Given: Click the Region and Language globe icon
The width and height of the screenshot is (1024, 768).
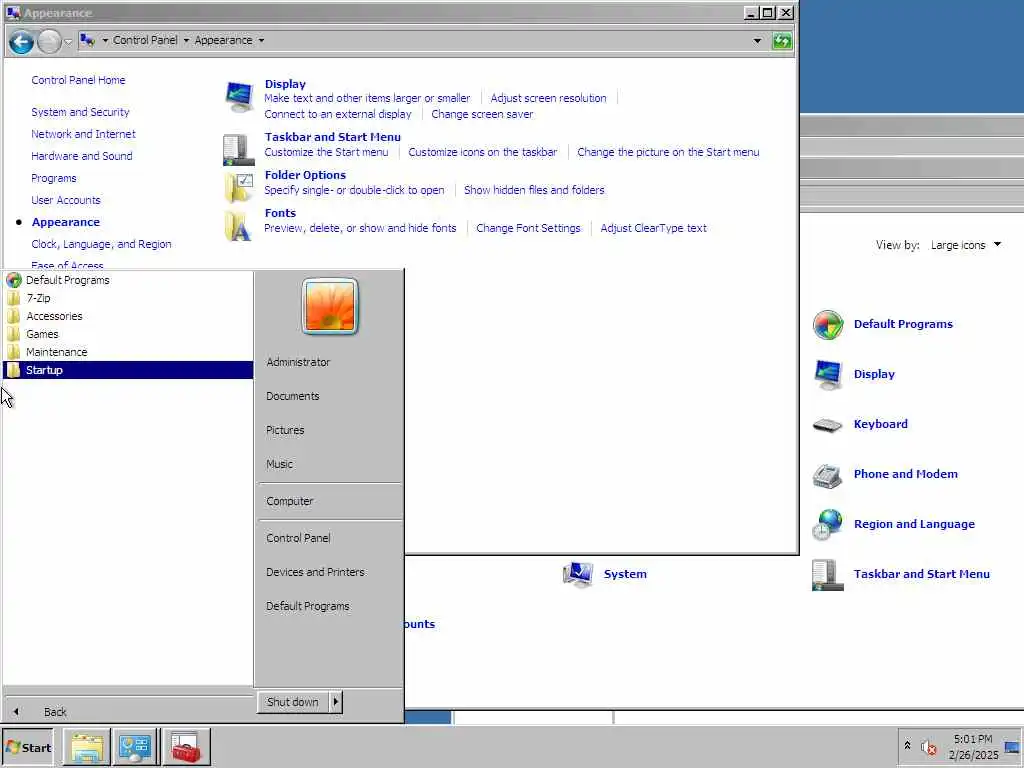Looking at the screenshot, I should pyautogui.click(x=828, y=525).
